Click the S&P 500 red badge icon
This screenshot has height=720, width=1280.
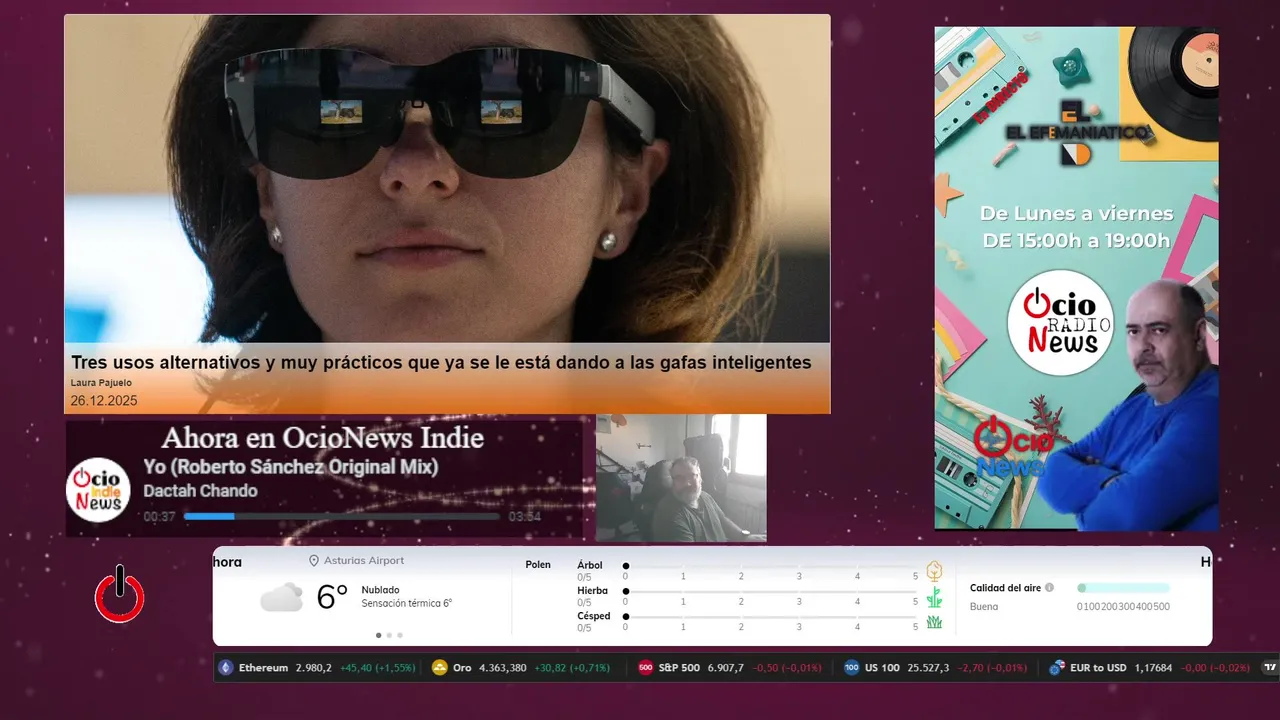[x=646, y=668]
